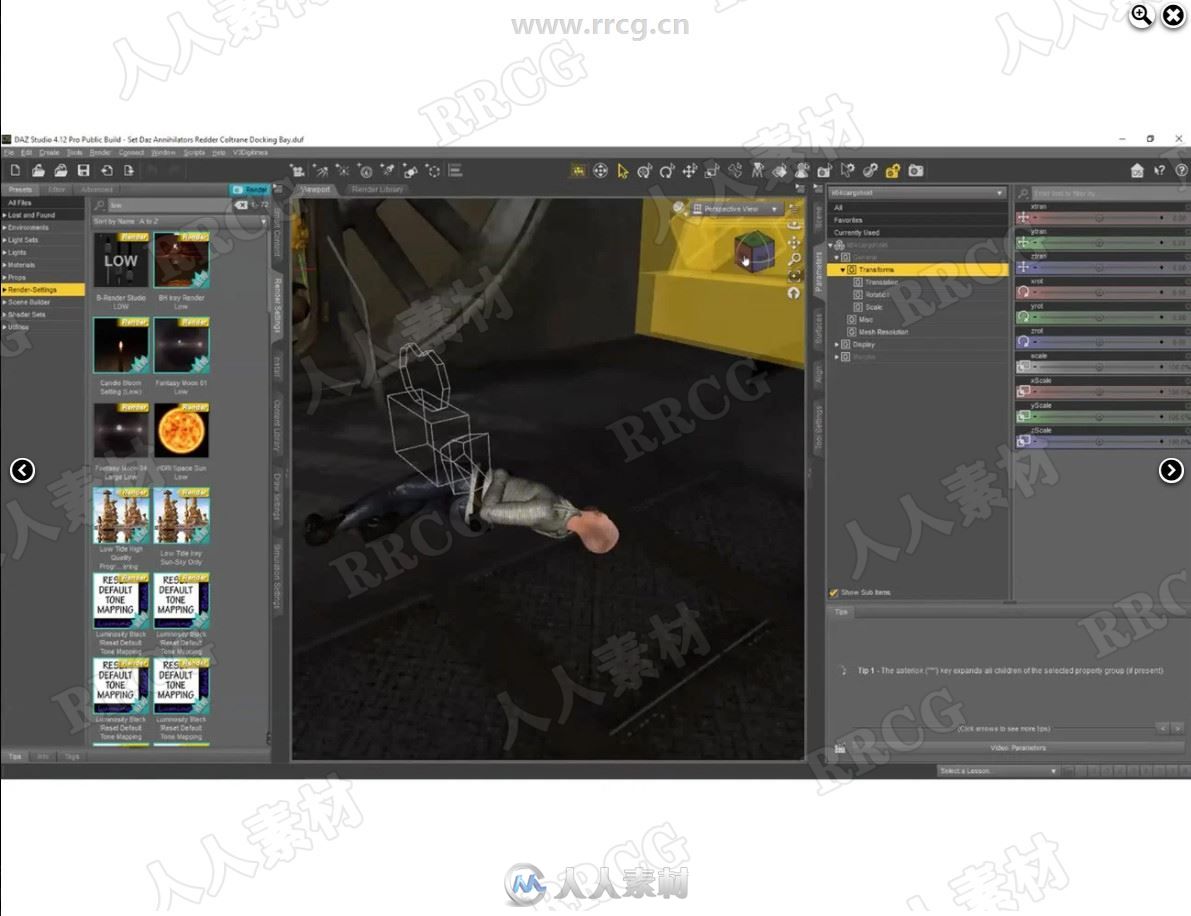Open the node selection dropdown in Parameters
This screenshot has height=916, width=1191.
[917, 193]
